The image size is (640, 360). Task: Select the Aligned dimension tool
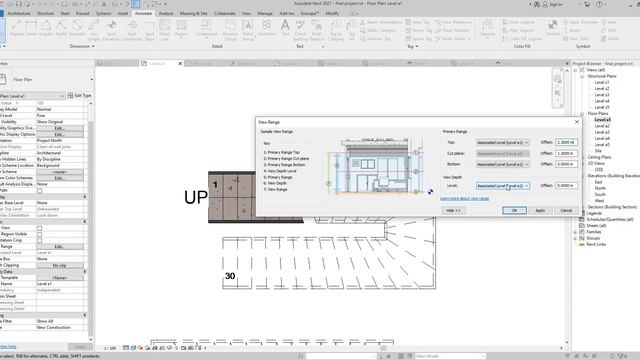pyautogui.click(x=17, y=29)
